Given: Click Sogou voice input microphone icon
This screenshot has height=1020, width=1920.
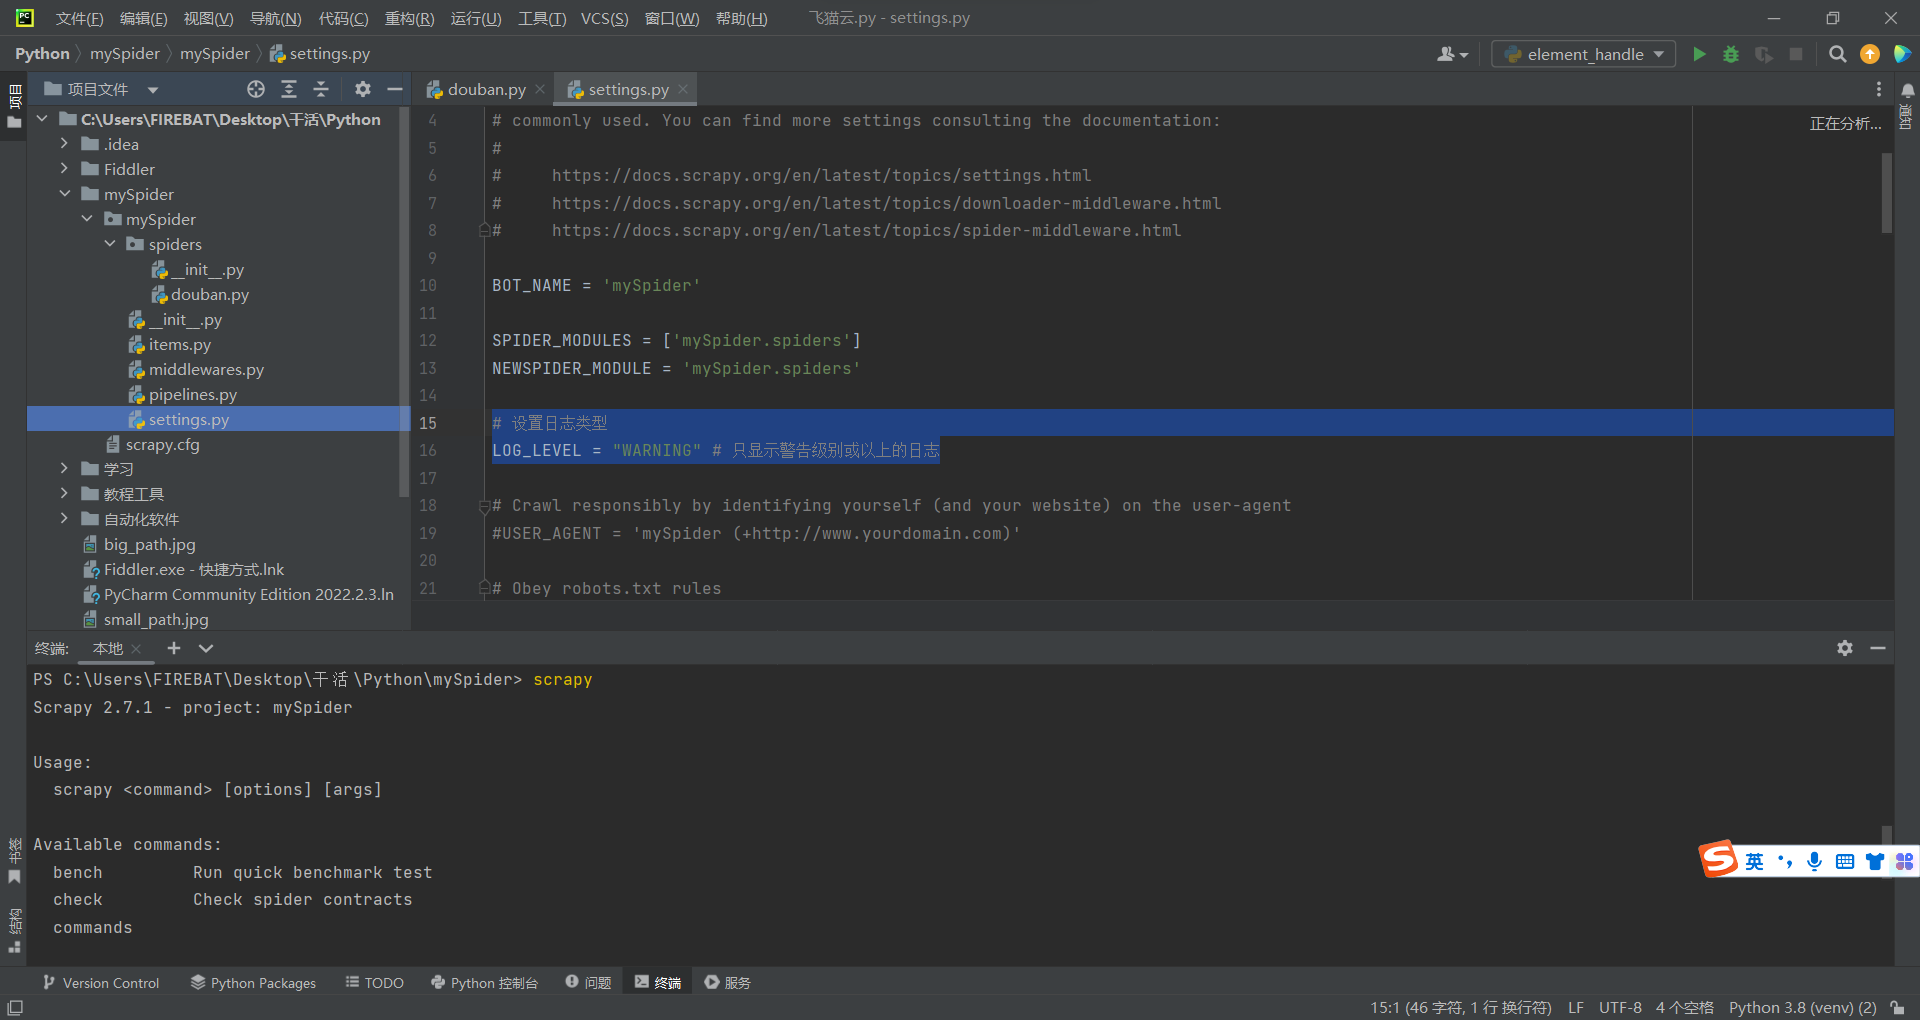Looking at the screenshot, I should (x=1815, y=861).
